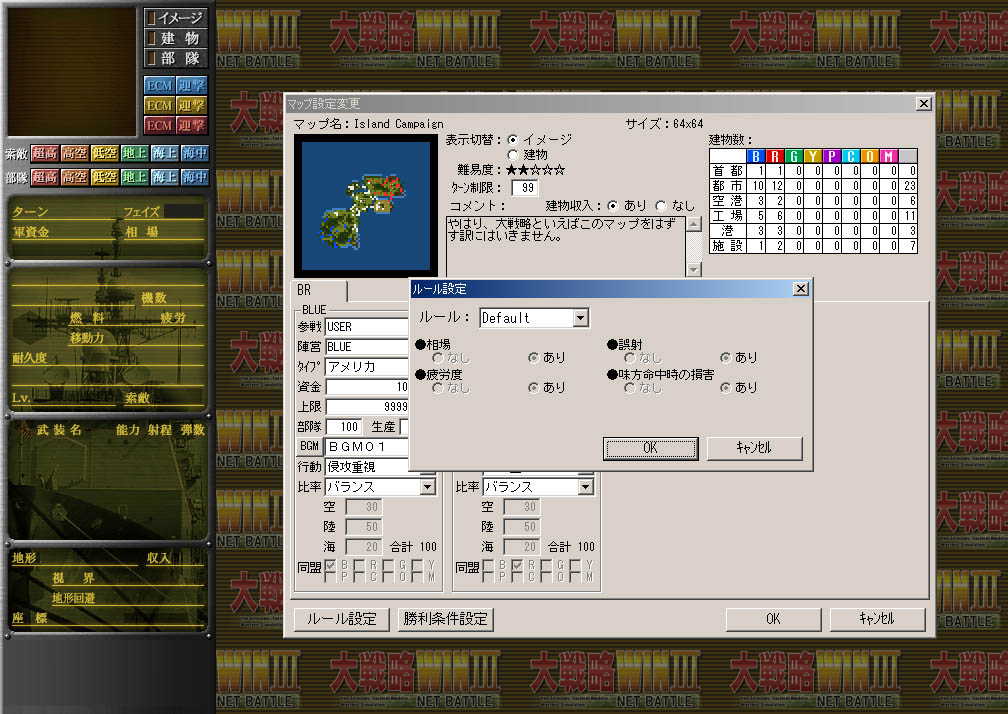The width and height of the screenshot is (1008, 714).
Task: Click OK in マップ設定変更 dialog
Action: click(x=773, y=619)
